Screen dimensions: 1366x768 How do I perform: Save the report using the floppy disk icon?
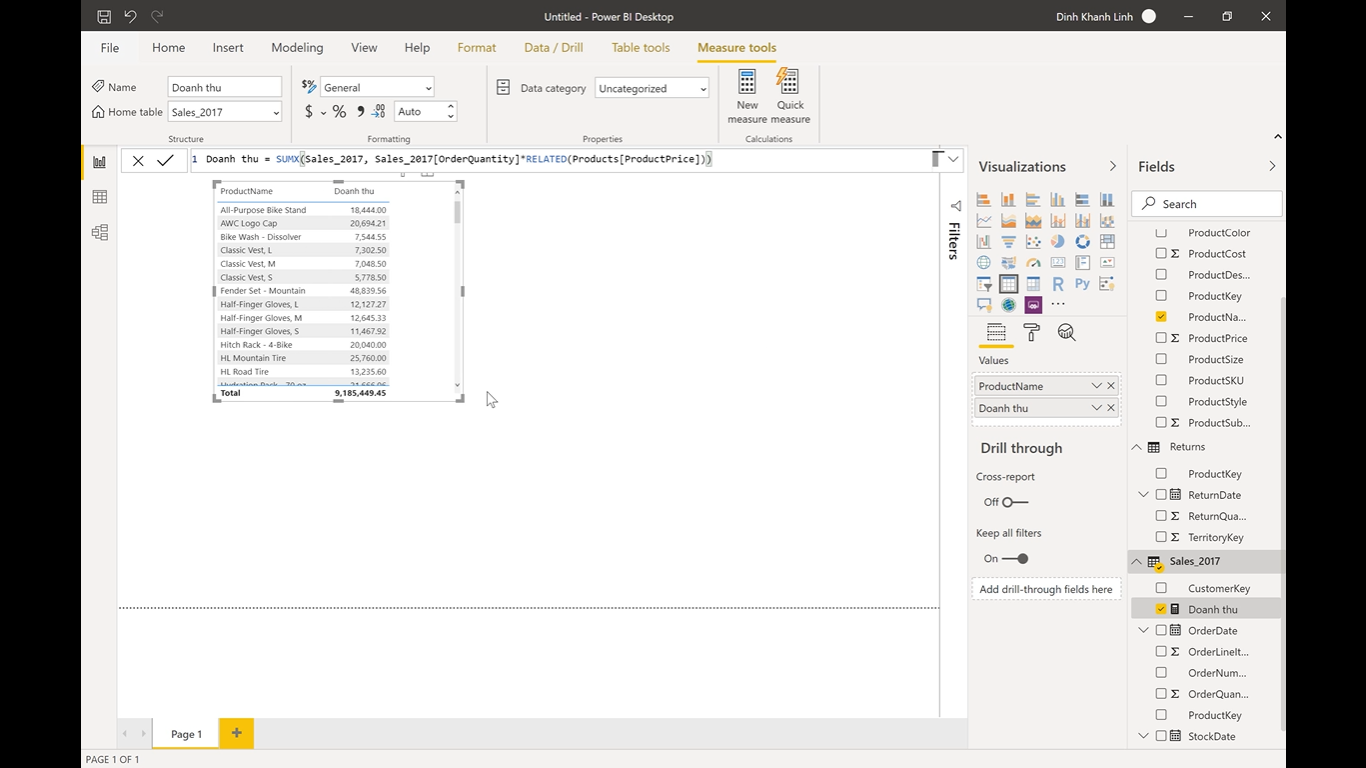104,17
